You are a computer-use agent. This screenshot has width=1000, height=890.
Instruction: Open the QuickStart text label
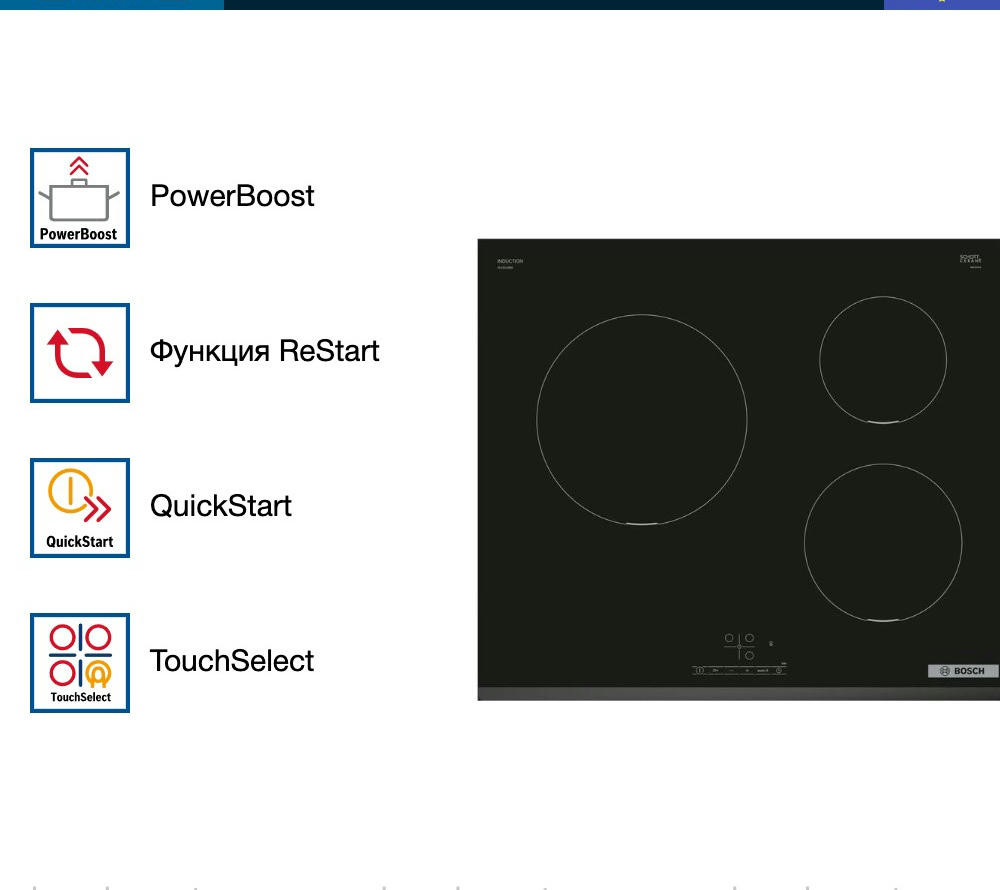pyautogui.click(x=221, y=506)
